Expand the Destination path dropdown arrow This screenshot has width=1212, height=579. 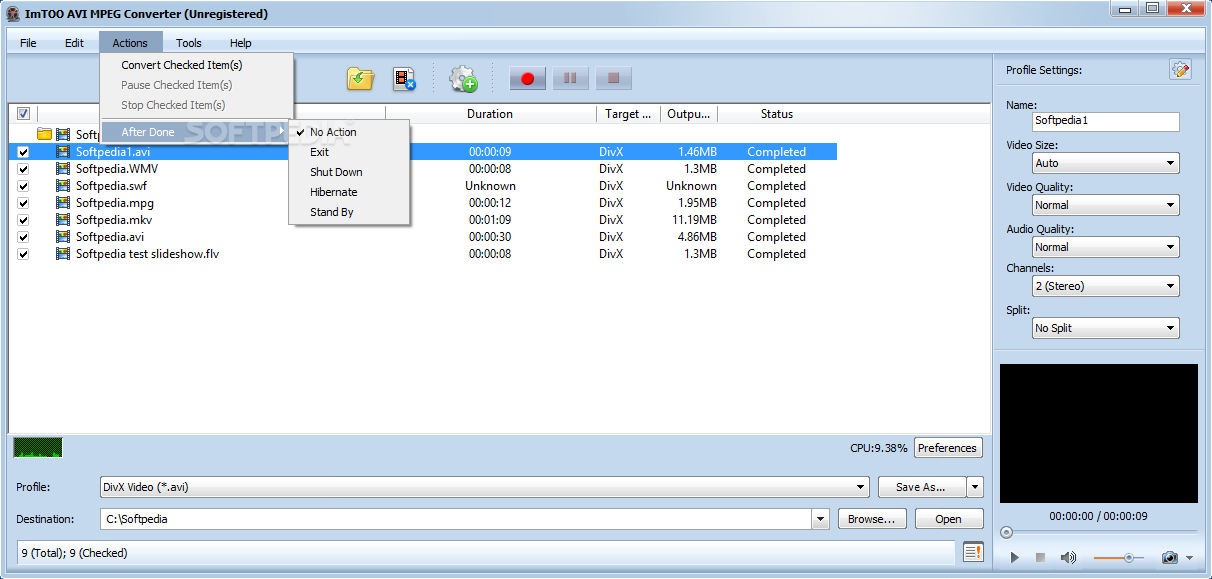pyautogui.click(x=821, y=519)
